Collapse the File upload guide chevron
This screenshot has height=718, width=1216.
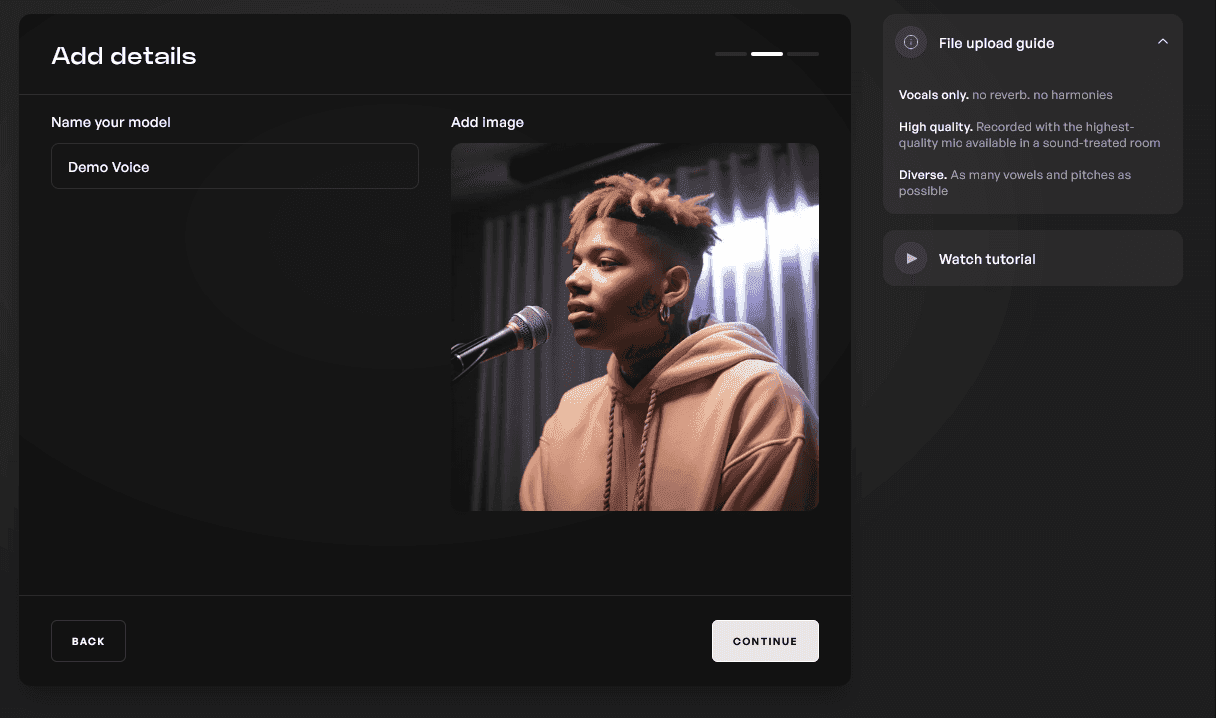click(1162, 42)
